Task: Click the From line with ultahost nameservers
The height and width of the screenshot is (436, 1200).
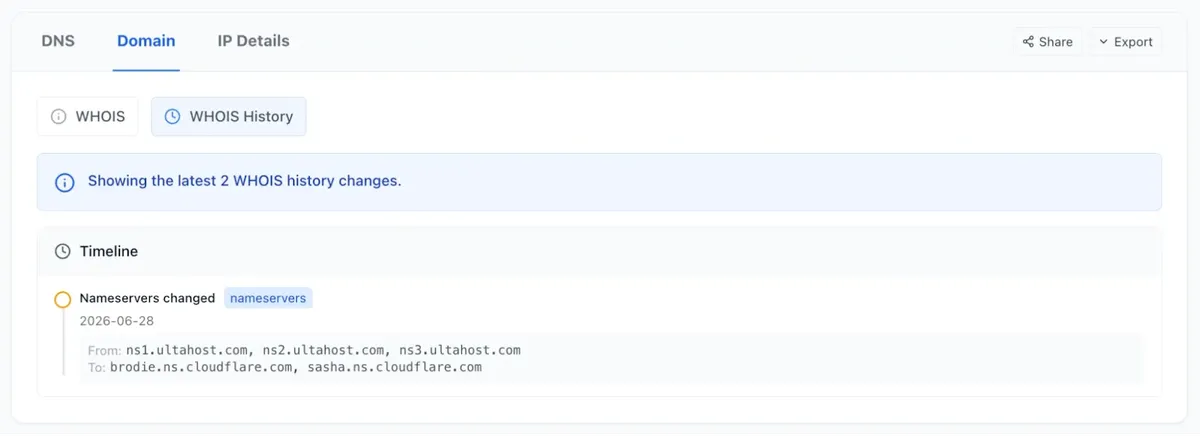Action: point(305,350)
